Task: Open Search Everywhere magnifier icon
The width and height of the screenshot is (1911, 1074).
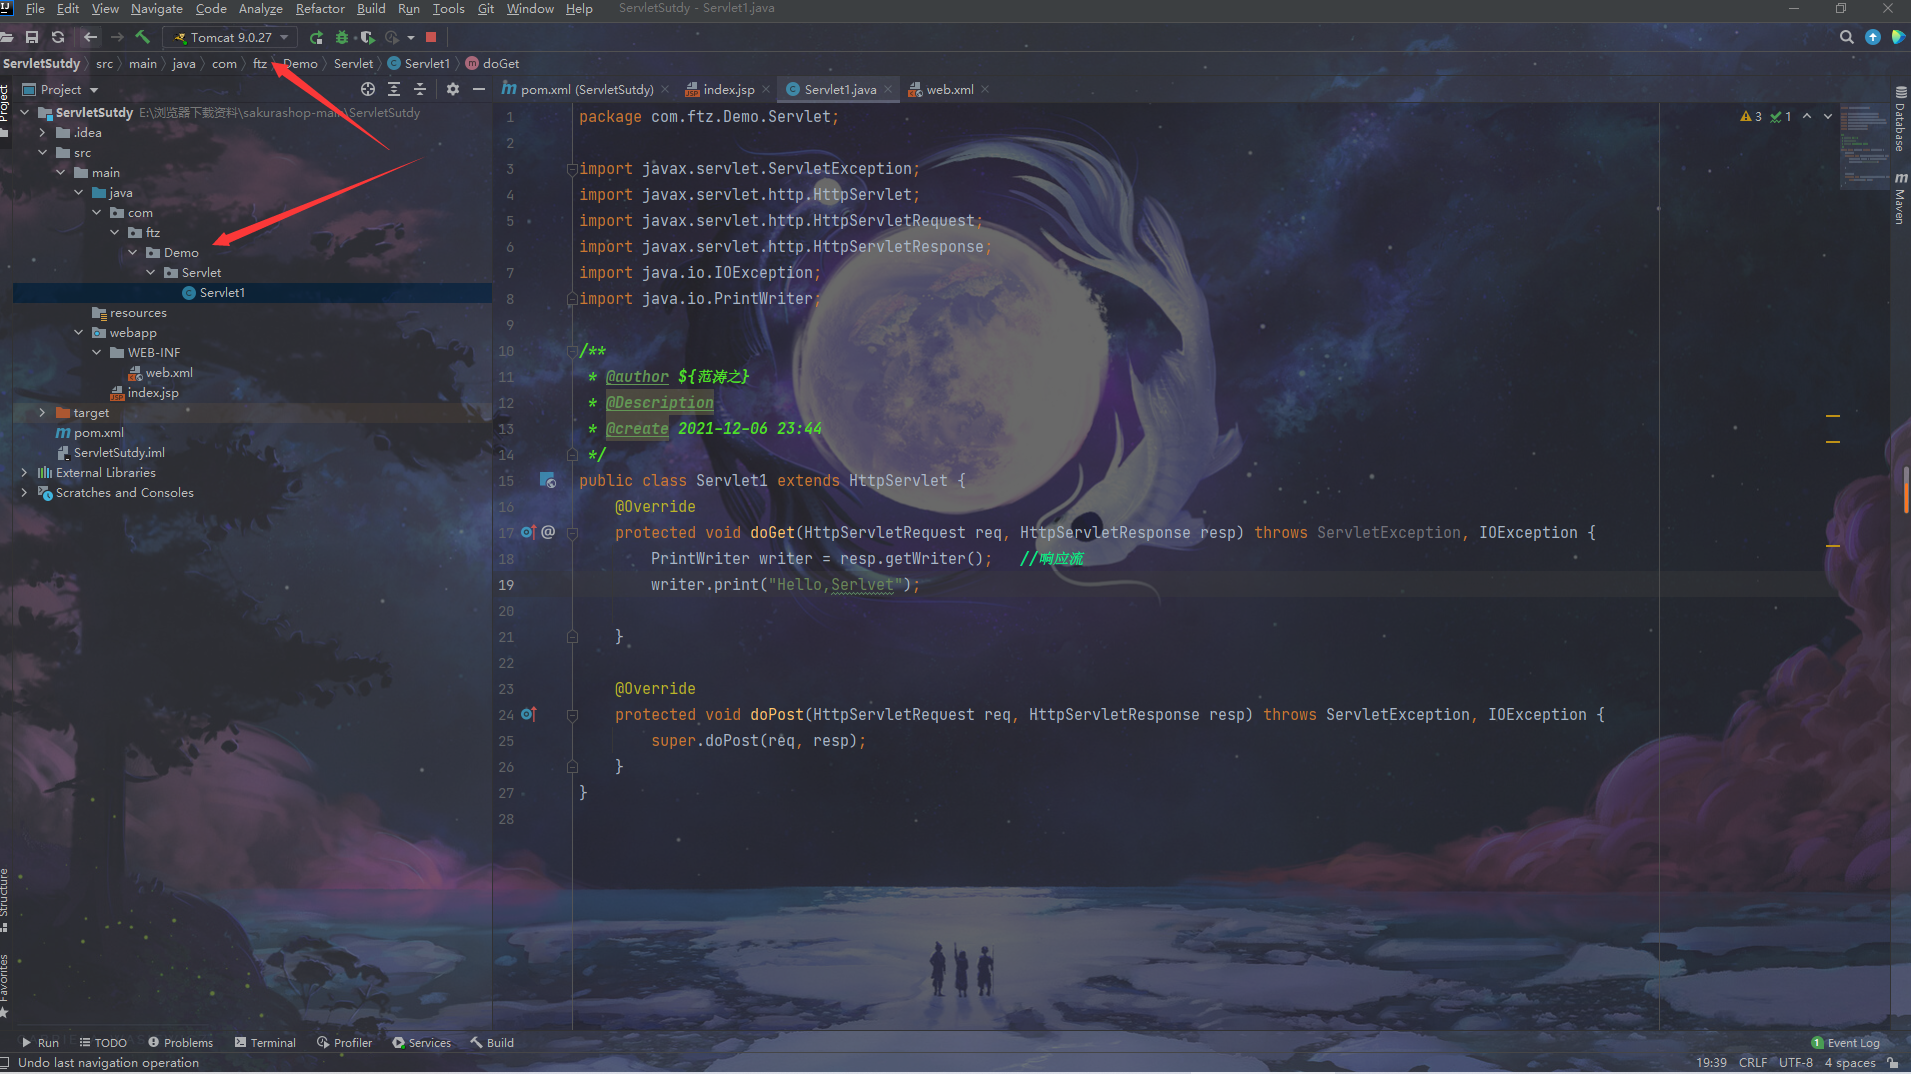Action: [x=1846, y=37]
